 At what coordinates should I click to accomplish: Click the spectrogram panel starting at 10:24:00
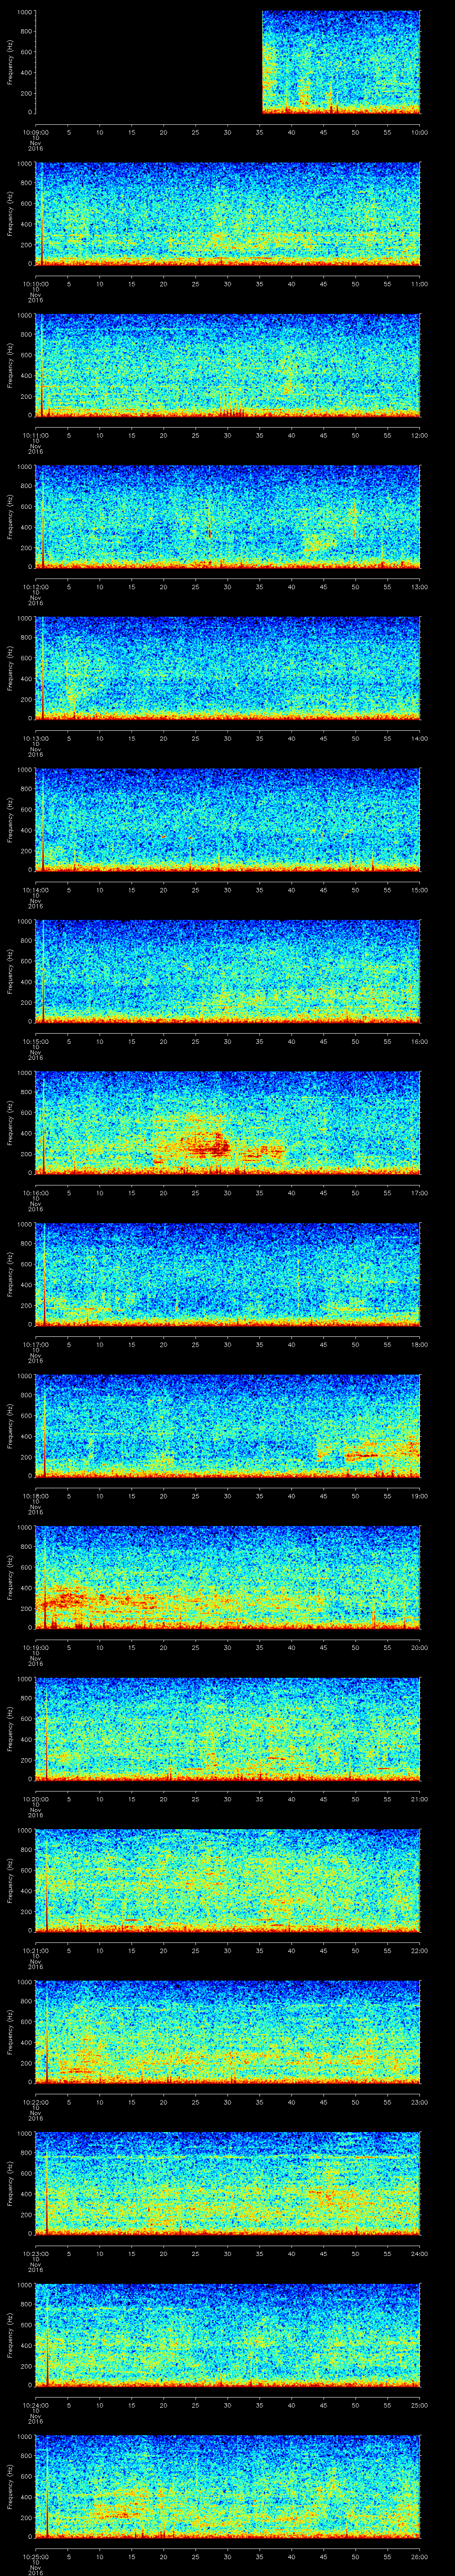coord(228,2335)
